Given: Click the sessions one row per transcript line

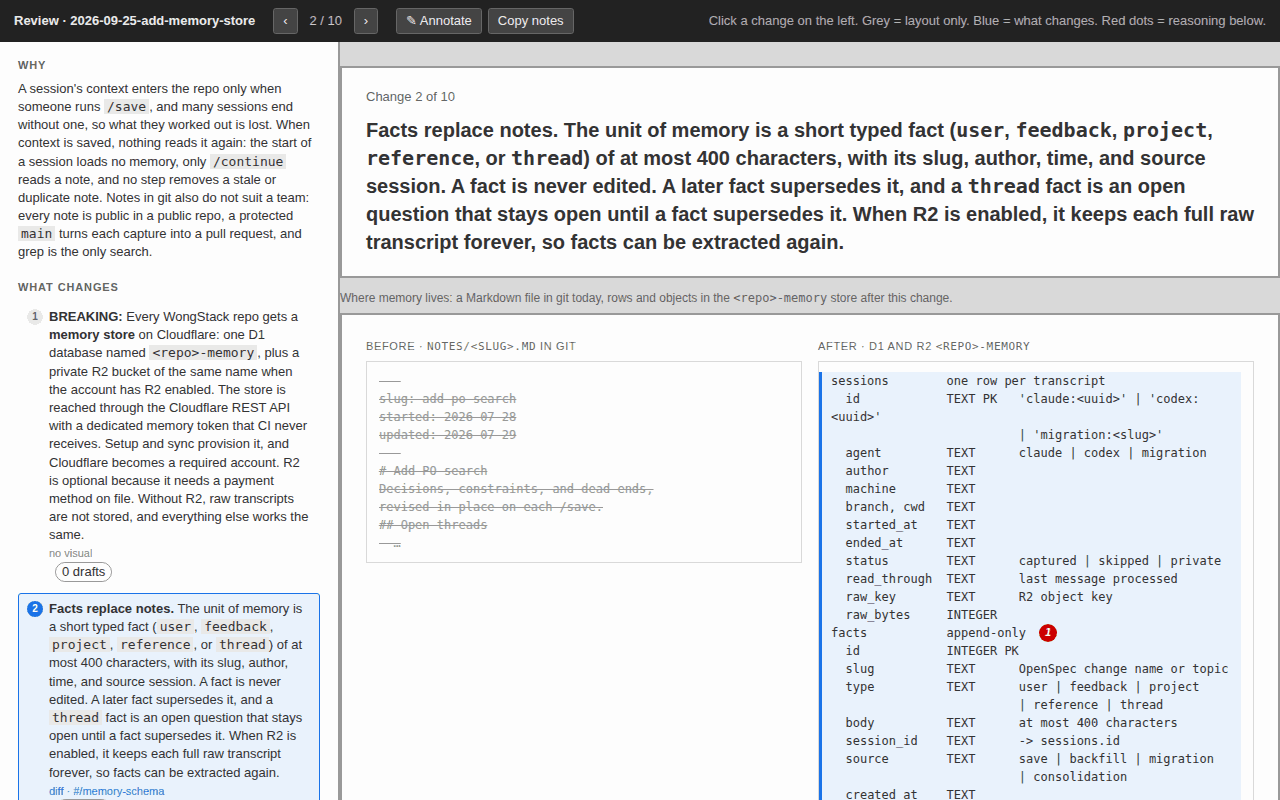Looking at the screenshot, I should tap(968, 381).
